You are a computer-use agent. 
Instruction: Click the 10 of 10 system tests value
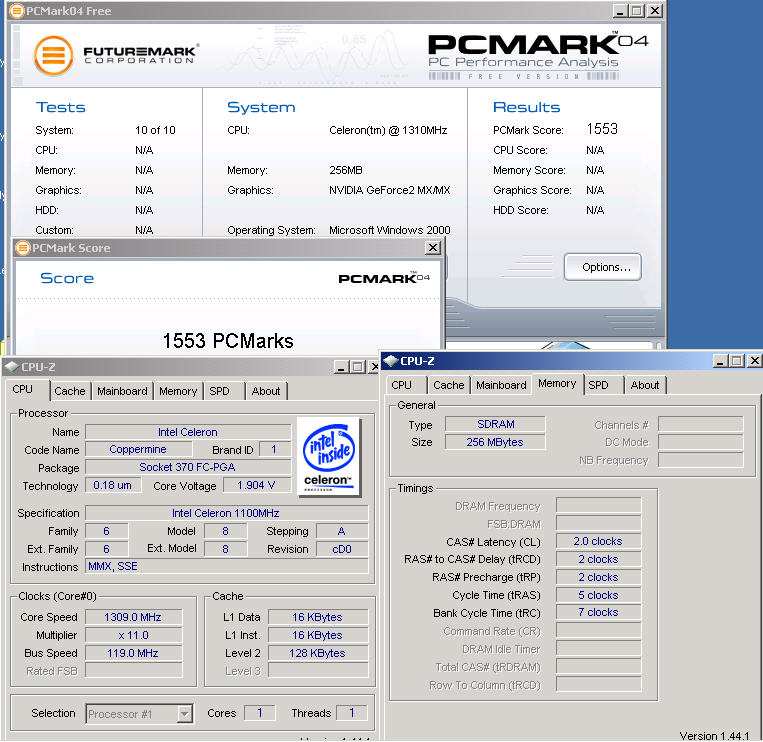[155, 130]
